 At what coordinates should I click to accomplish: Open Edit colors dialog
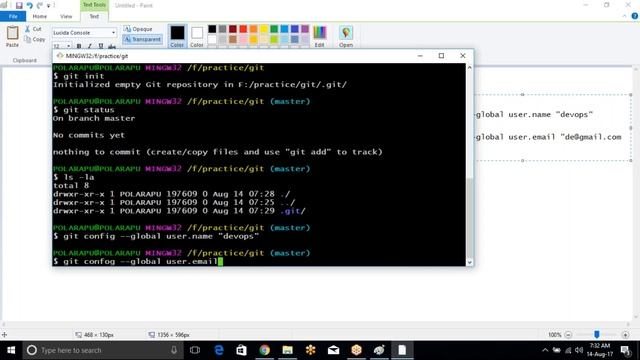coord(320,36)
